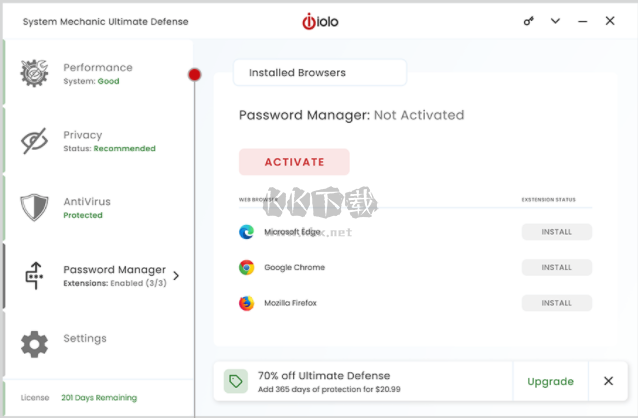Select the Privacy crossed-eye icon
This screenshot has height=418, width=638.
tap(34, 141)
